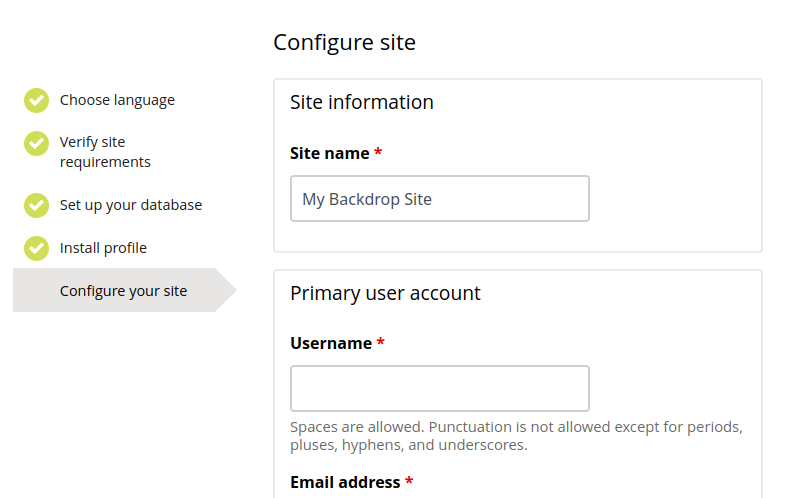Click the checkmark next to Set up your database

pos(36,205)
